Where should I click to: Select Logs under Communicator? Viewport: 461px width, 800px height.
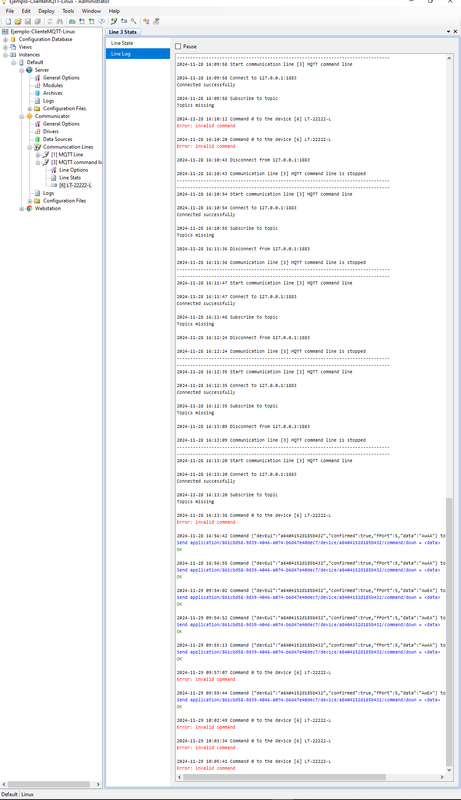pyautogui.click(x=48, y=193)
